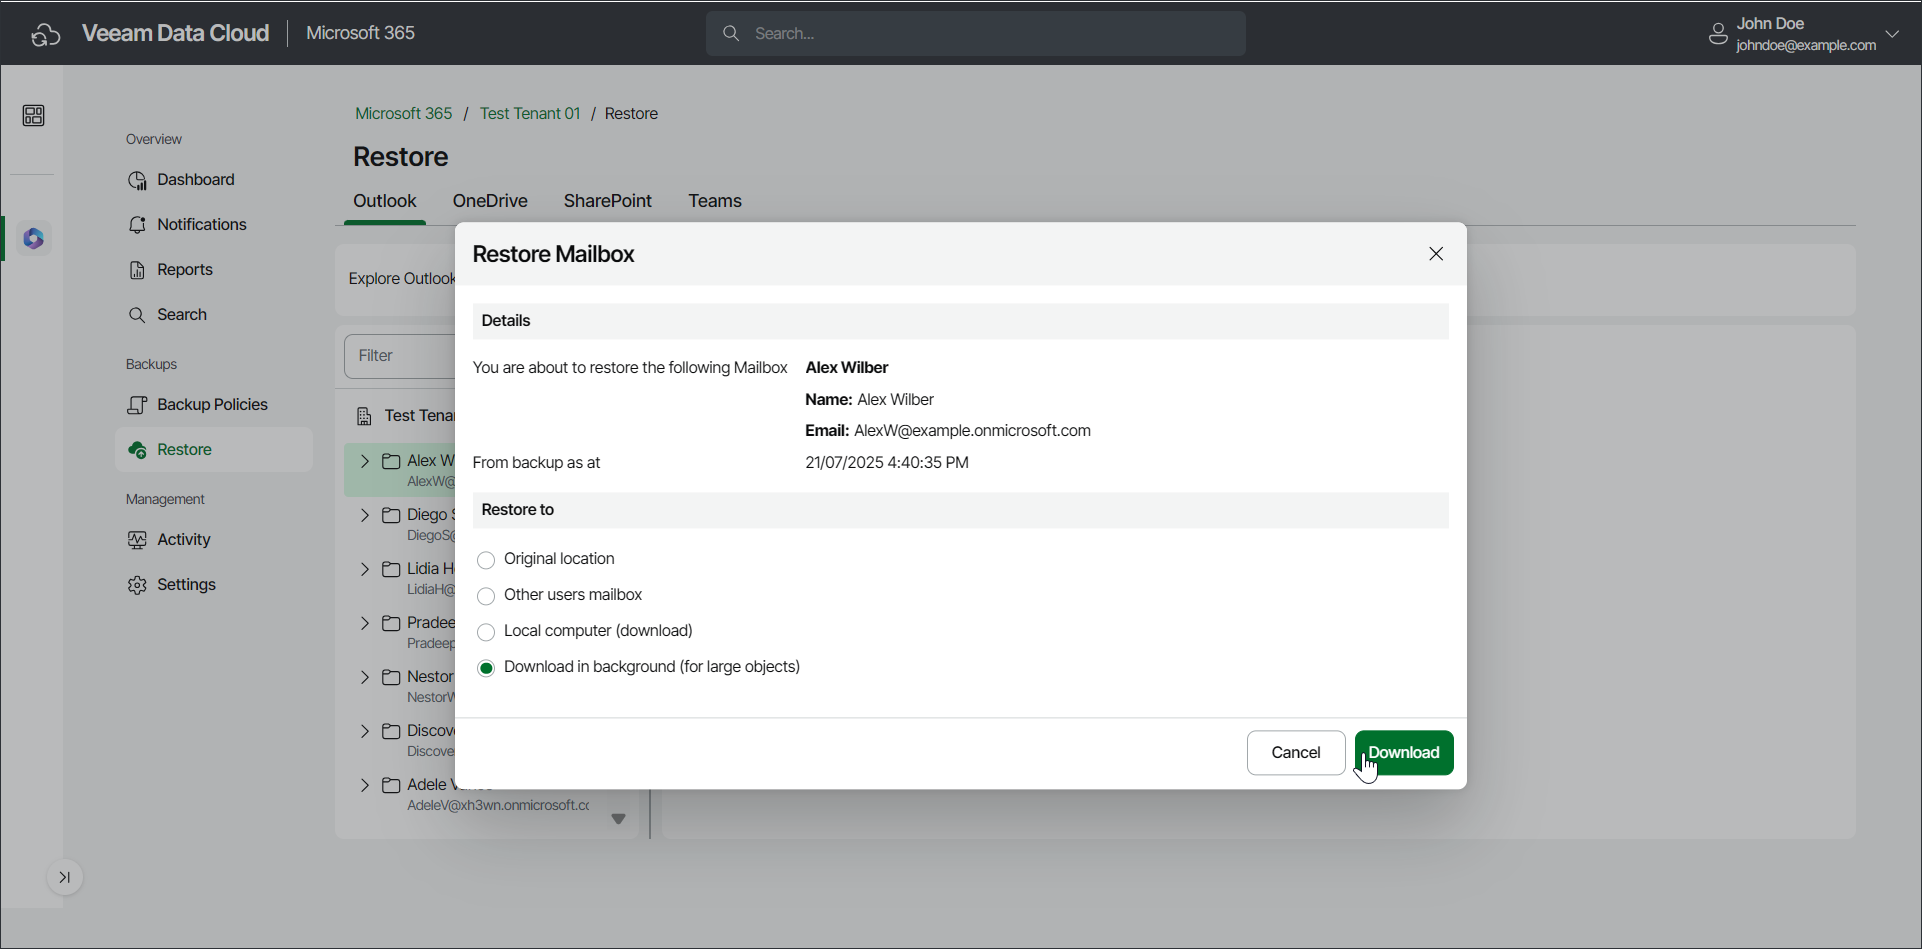Select the Microsoft 365 product icon in rail

33,239
